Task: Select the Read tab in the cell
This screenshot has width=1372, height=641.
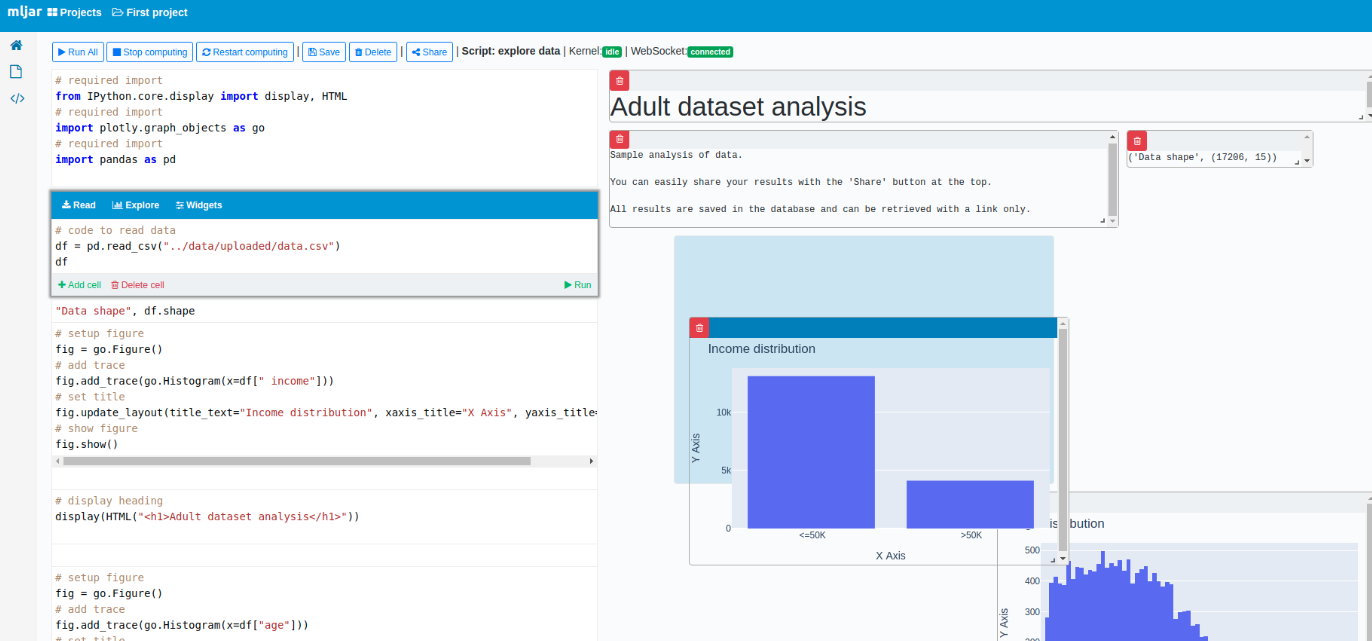Action: click(x=79, y=205)
